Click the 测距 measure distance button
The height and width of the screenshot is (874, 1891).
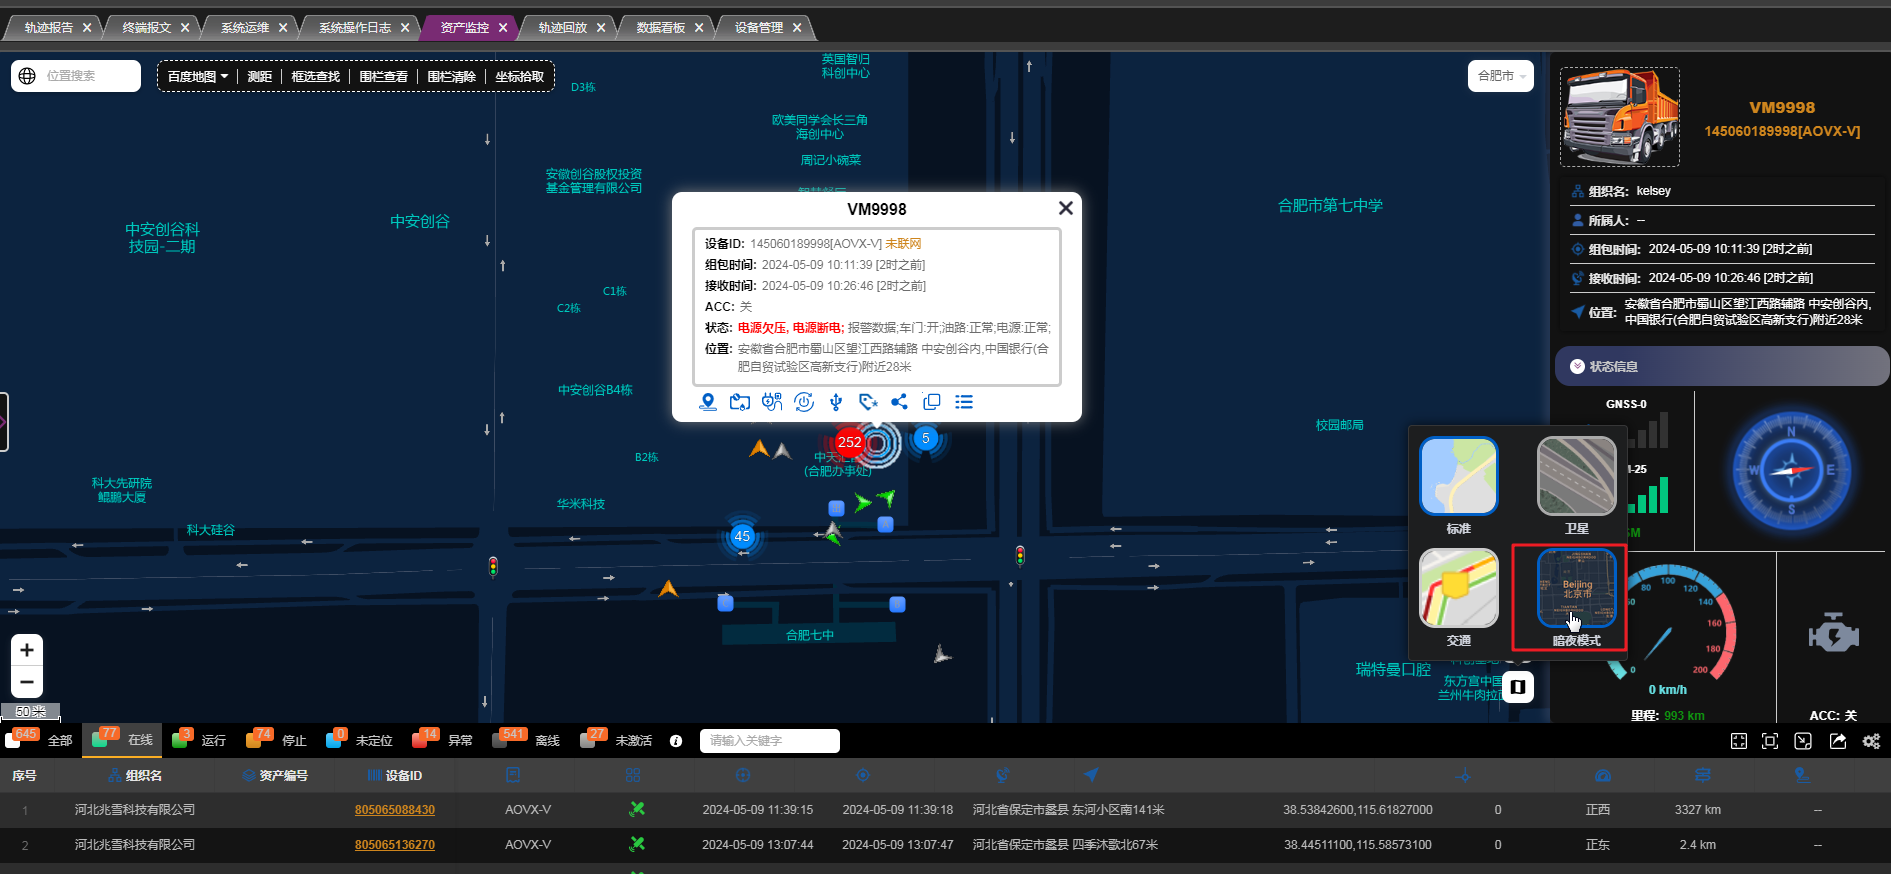(260, 77)
